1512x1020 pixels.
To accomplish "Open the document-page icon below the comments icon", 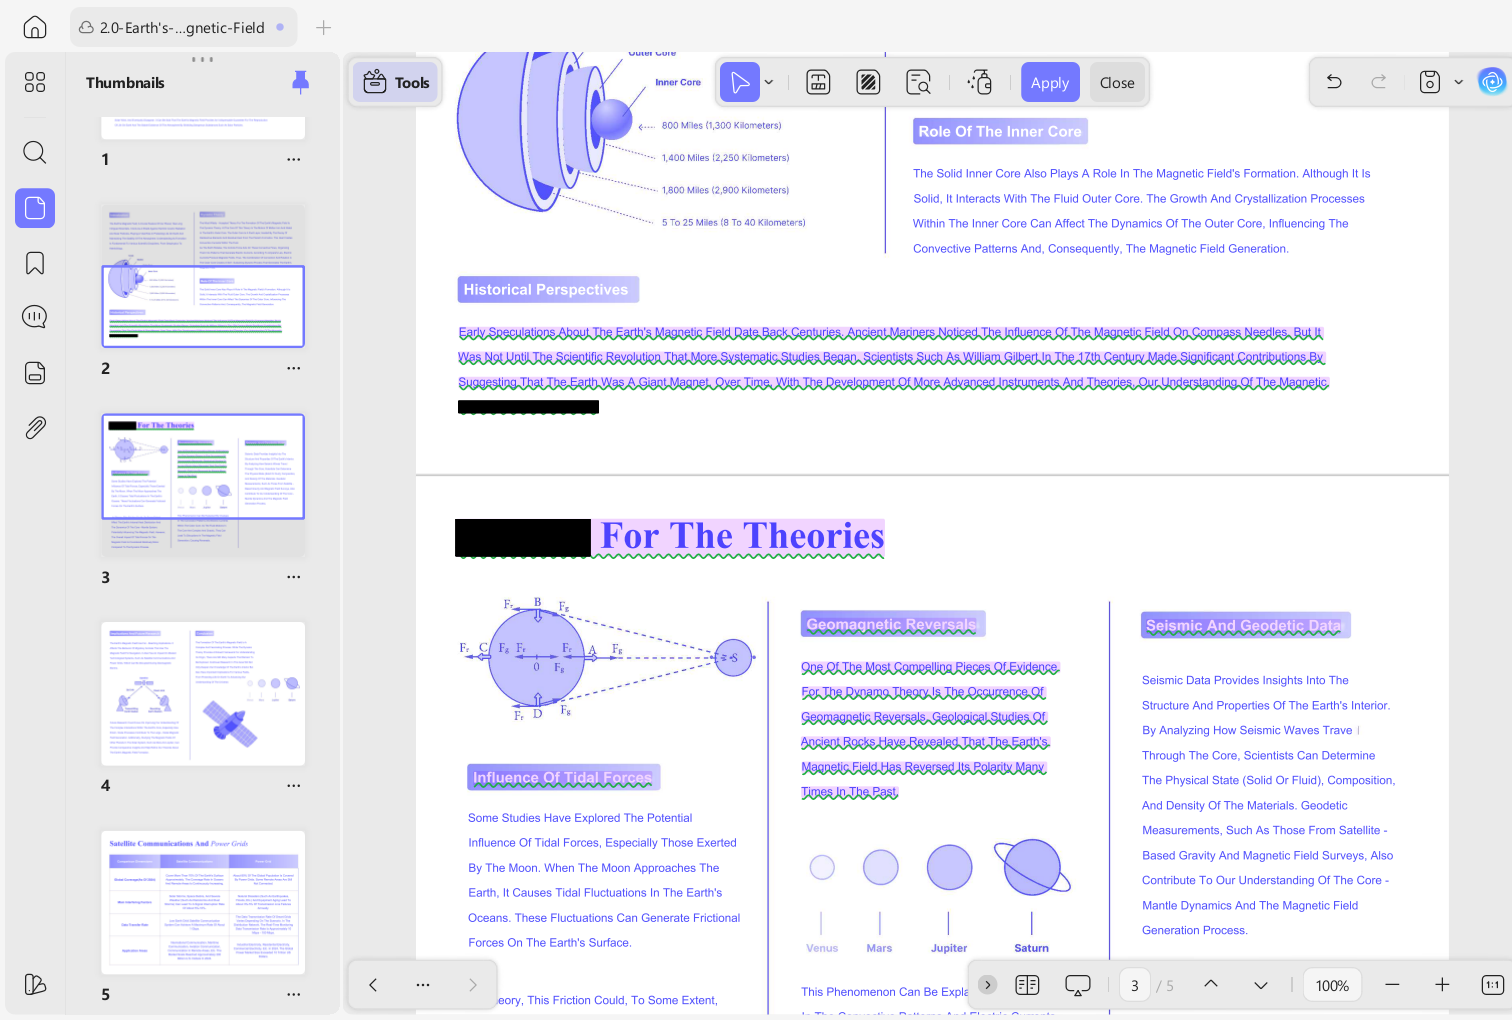I will point(35,373).
